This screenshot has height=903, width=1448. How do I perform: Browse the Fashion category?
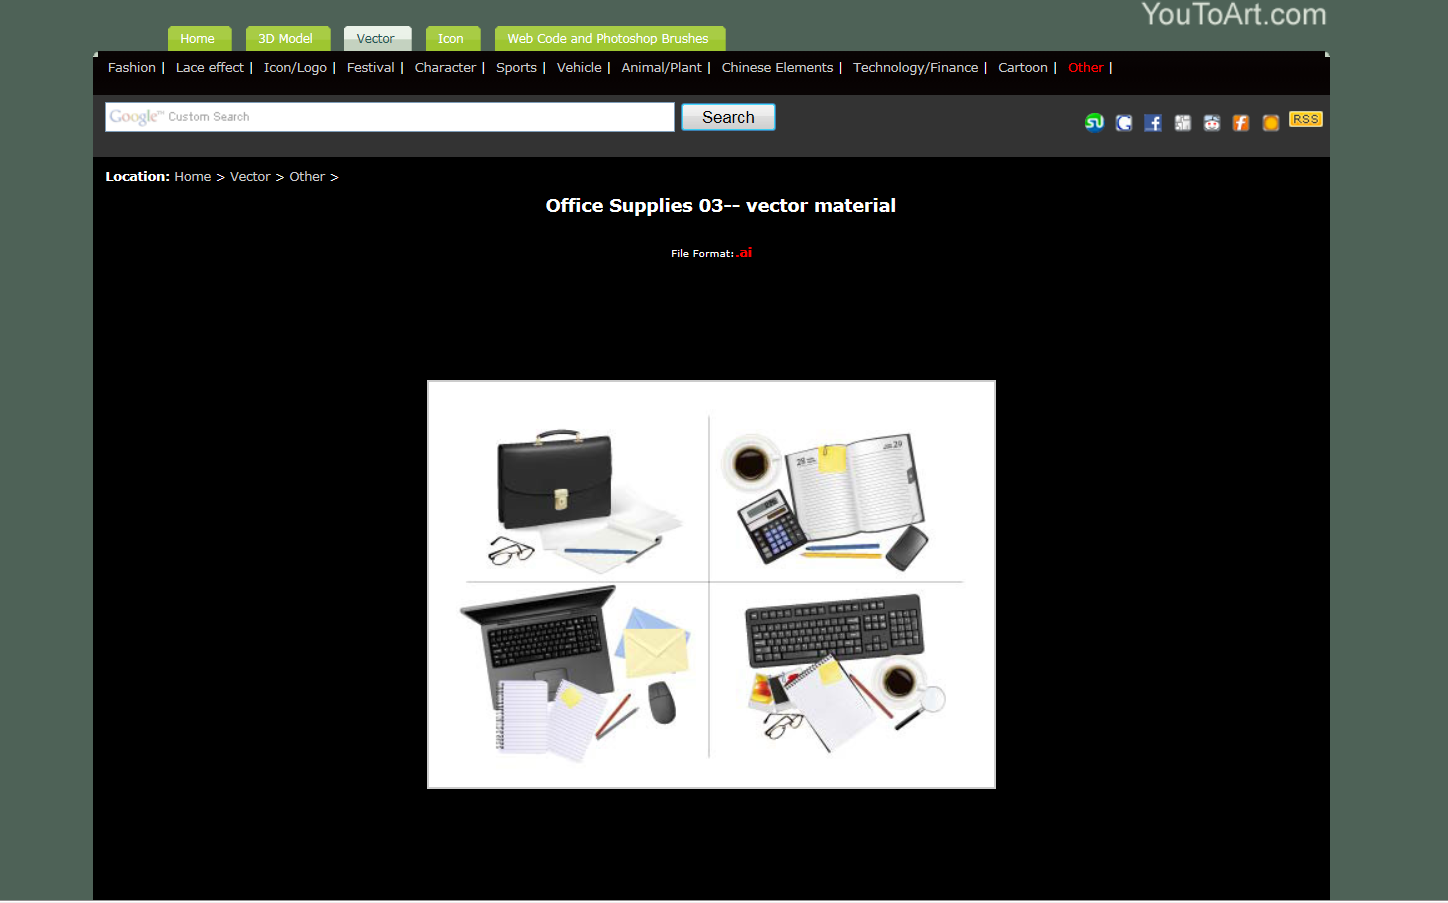click(132, 68)
